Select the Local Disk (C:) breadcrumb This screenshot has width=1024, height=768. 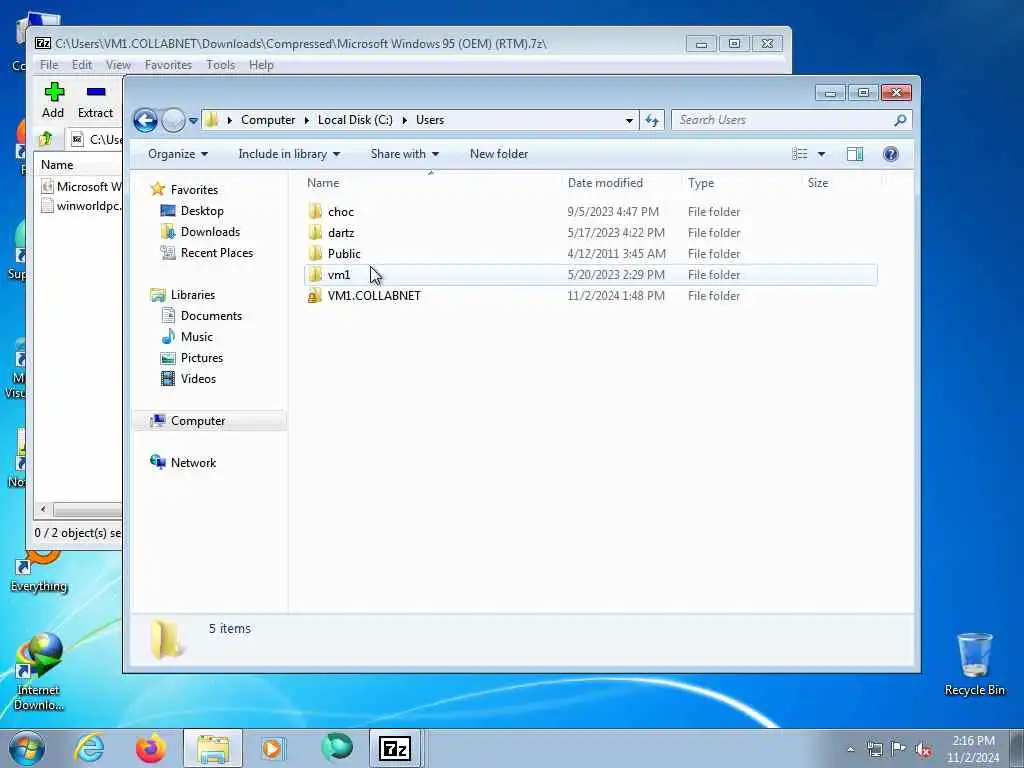[x=355, y=120]
